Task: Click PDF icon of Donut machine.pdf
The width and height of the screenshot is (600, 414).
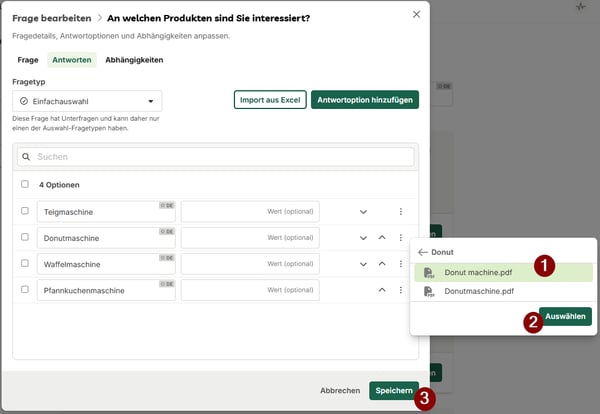Action: click(429, 273)
